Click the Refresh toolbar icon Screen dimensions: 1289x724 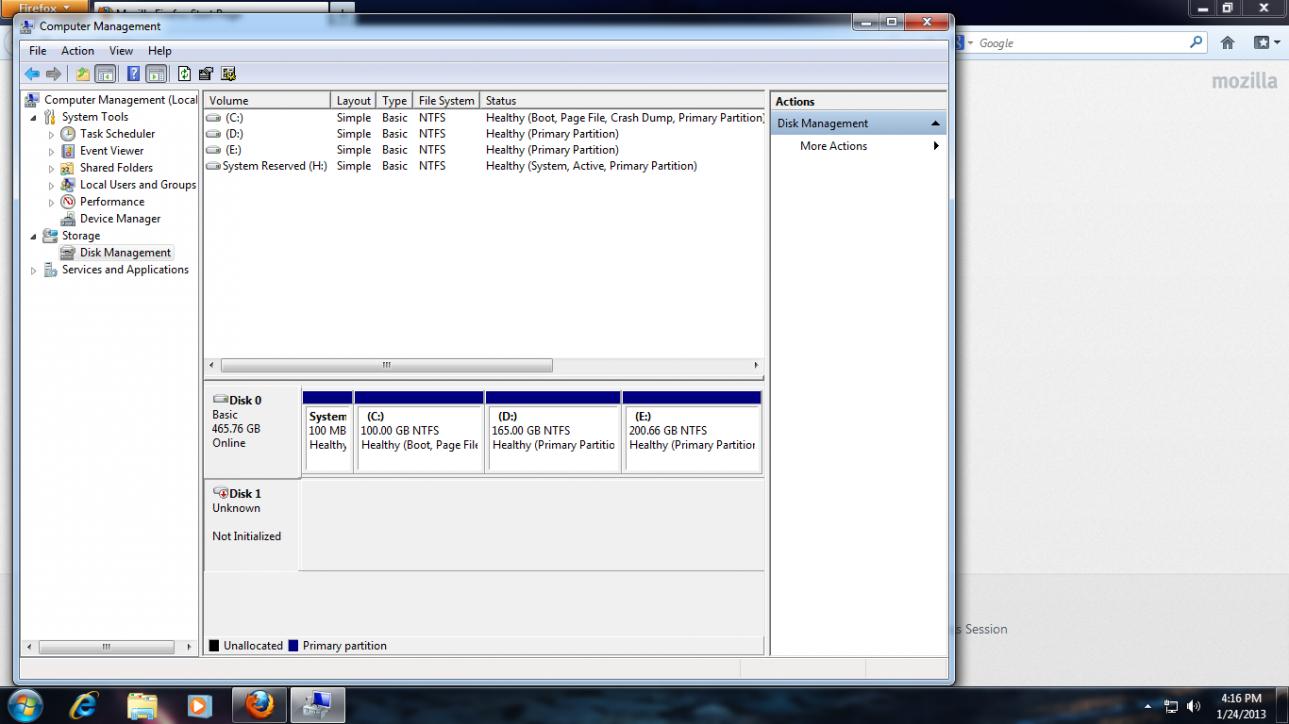click(184, 74)
